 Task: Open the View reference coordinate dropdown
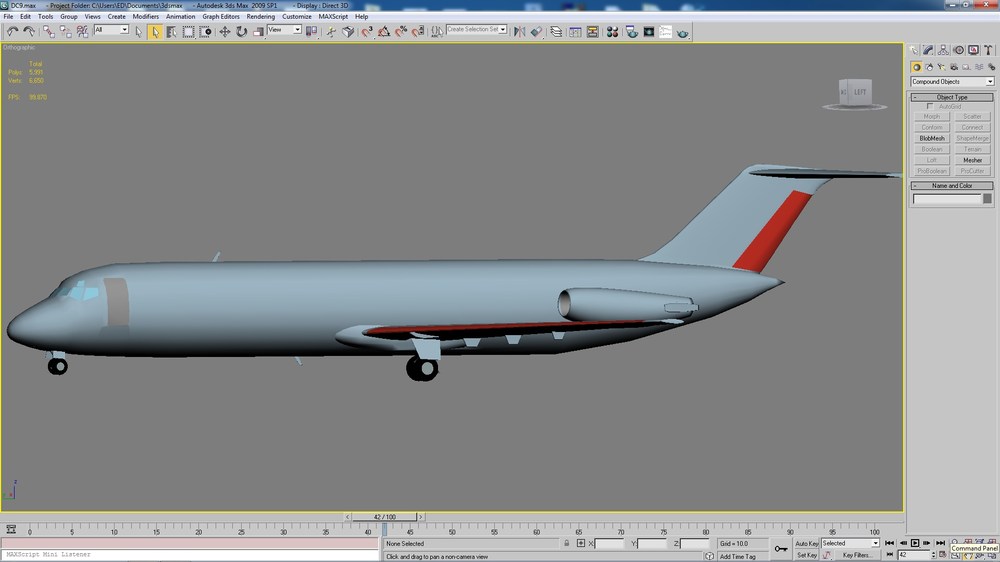tap(284, 29)
